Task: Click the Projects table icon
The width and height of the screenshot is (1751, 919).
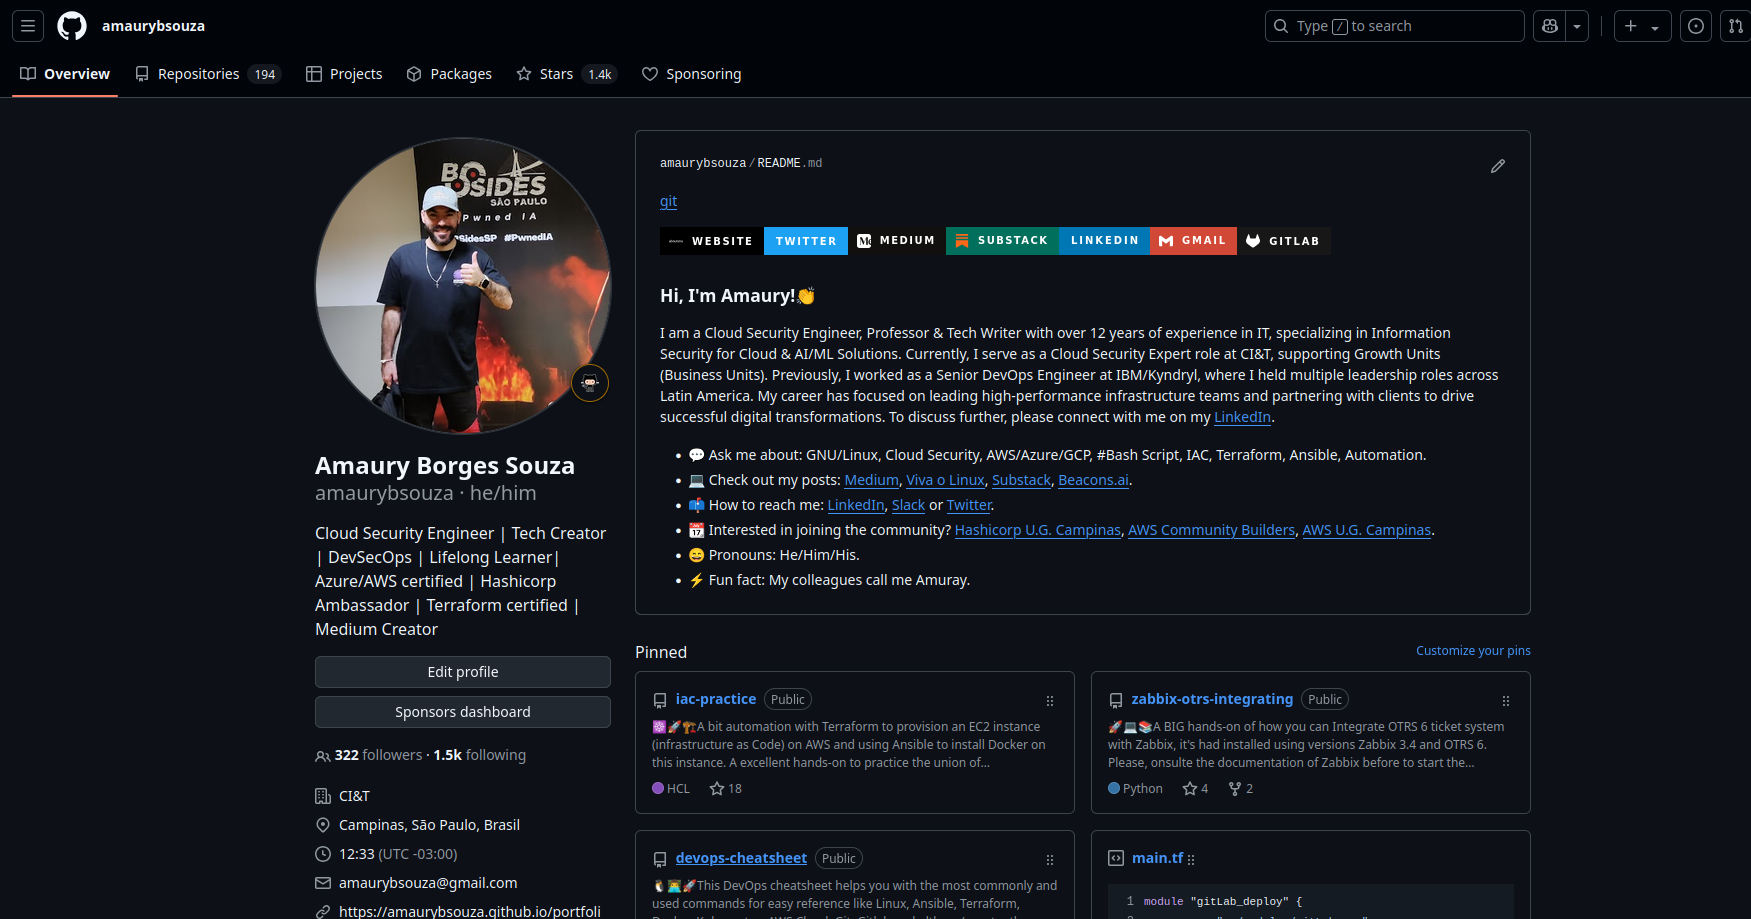Action: pyautogui.click(x=314, y=74)
